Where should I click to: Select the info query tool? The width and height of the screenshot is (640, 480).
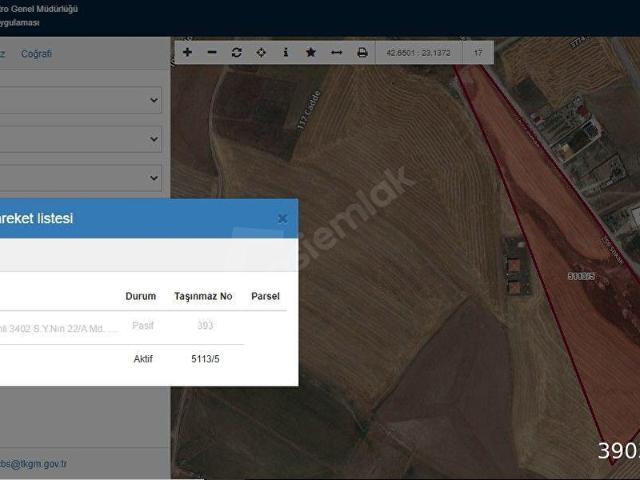(x=286, y=53)
